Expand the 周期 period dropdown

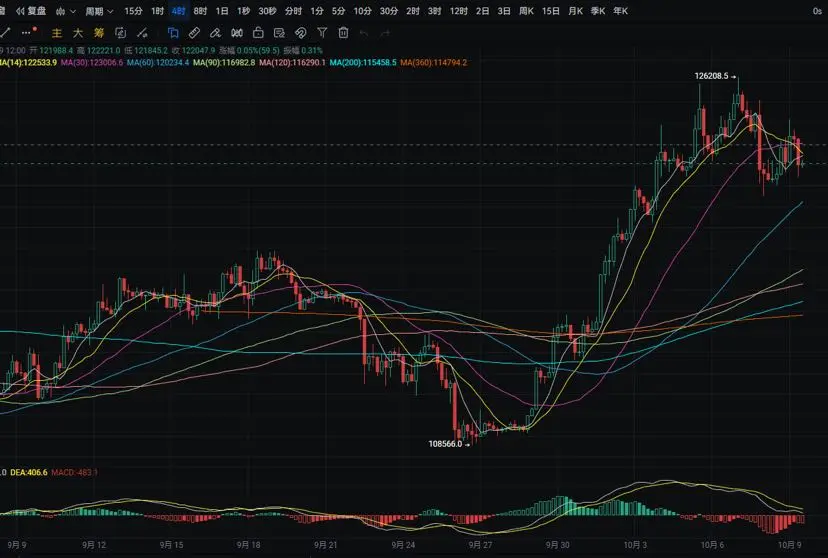pos(99,11)
